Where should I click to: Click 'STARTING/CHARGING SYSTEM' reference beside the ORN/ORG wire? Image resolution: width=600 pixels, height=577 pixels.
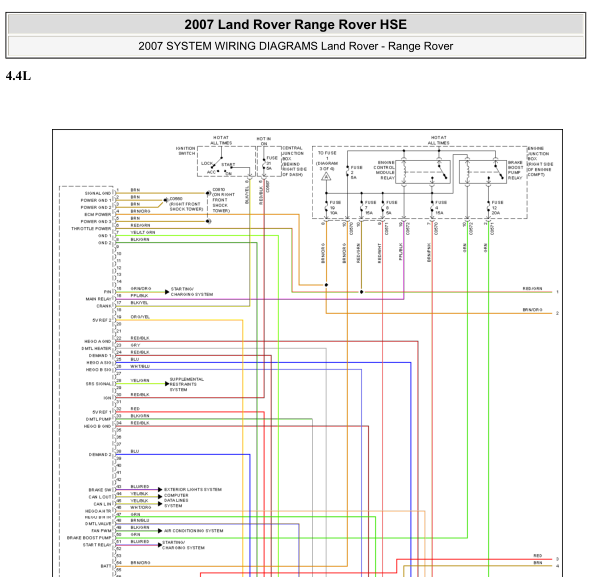[192, 292]
